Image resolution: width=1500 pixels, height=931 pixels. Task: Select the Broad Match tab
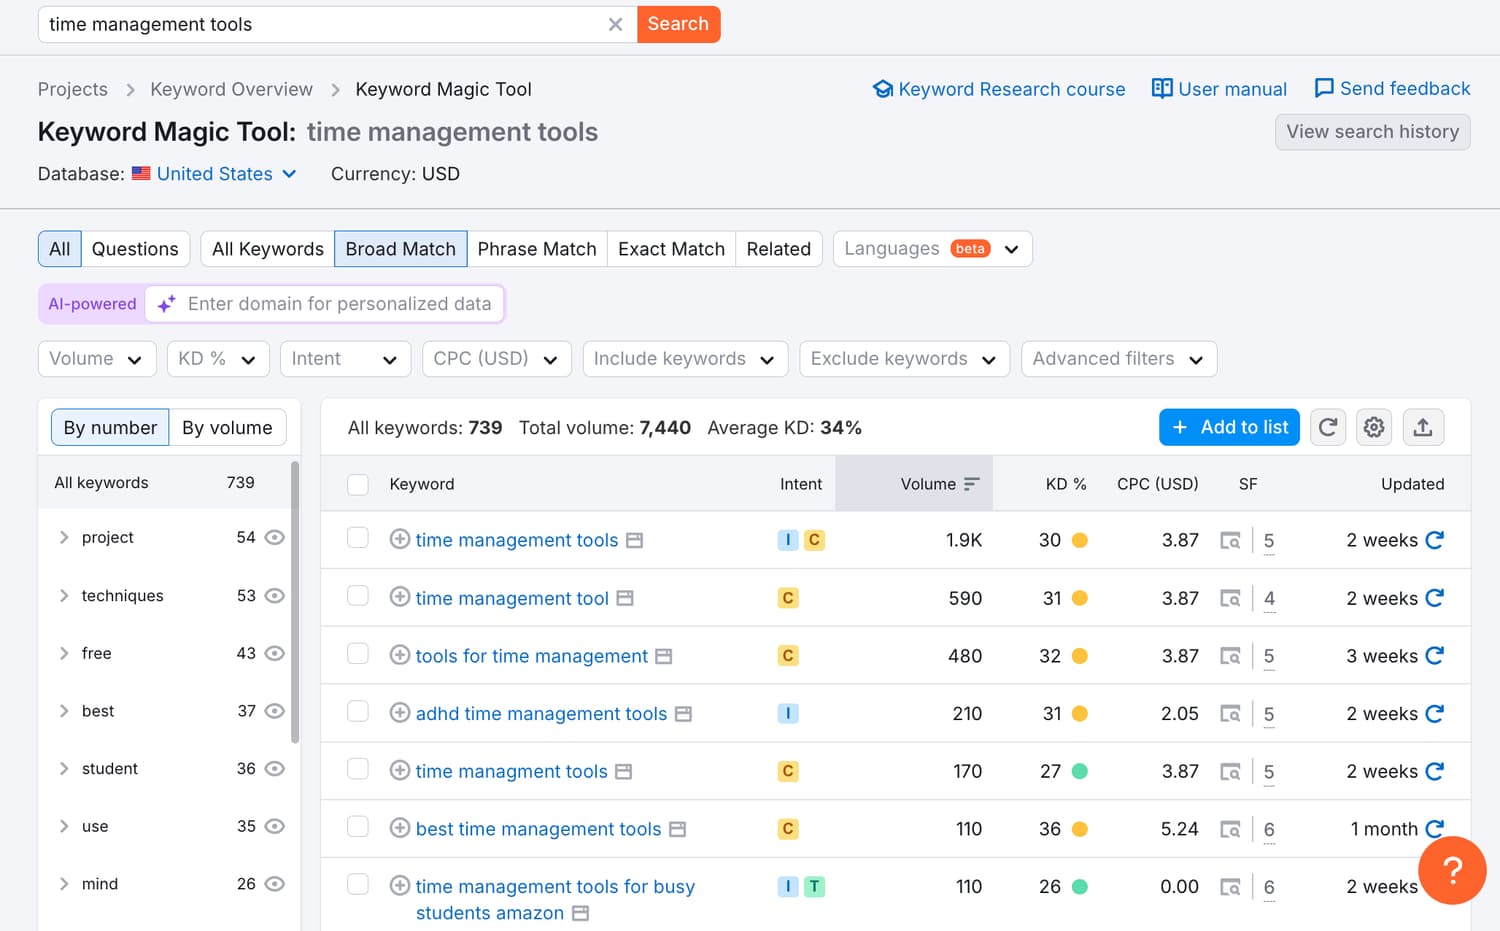point(401,249)
